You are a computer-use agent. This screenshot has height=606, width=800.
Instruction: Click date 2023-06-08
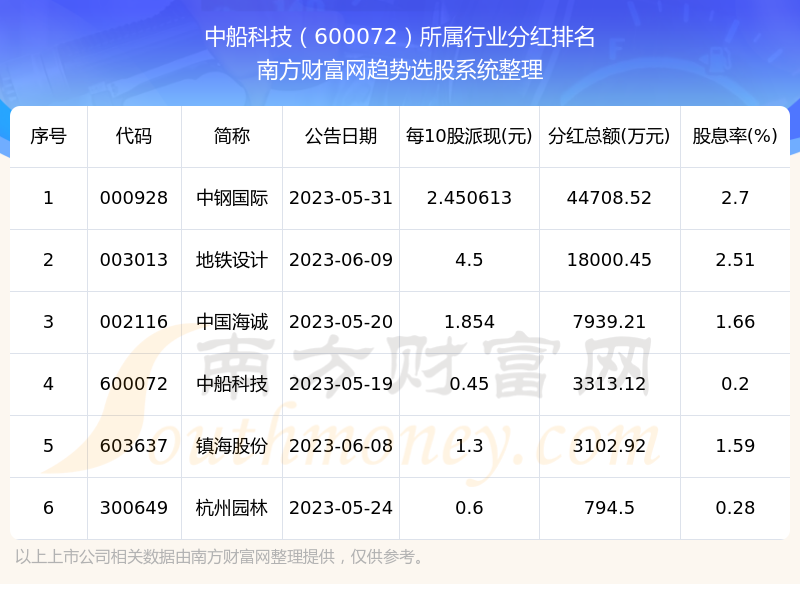(x=341, y=446)
